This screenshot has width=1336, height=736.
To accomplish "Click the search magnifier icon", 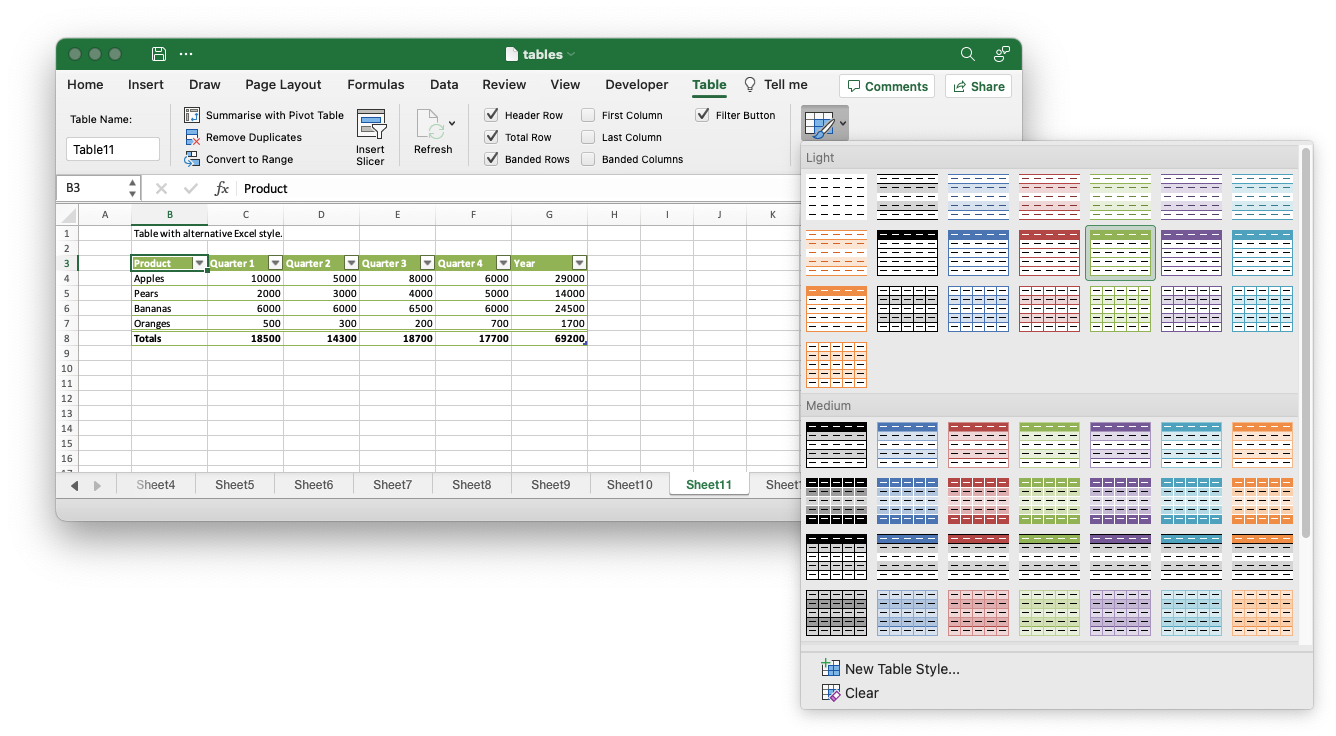I will [x=967, y=54].
